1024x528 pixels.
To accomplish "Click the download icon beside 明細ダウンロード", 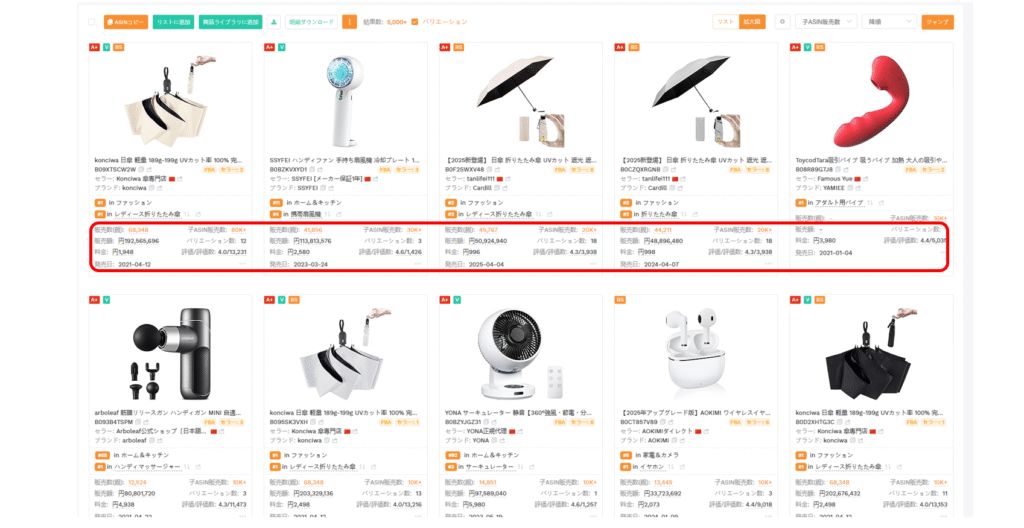I will (x=274, y=22).
